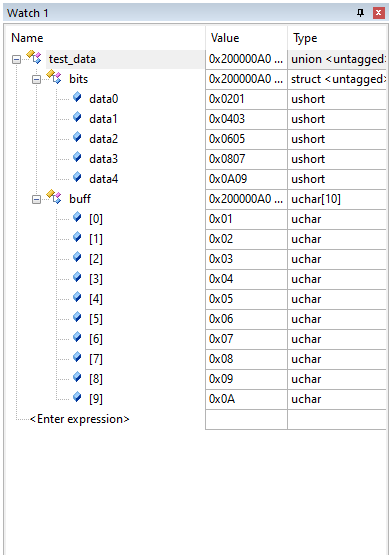The width and height of the screenshot is (389, 555).
Task: Click the struct <untagged> type cell
Action: 337,79
